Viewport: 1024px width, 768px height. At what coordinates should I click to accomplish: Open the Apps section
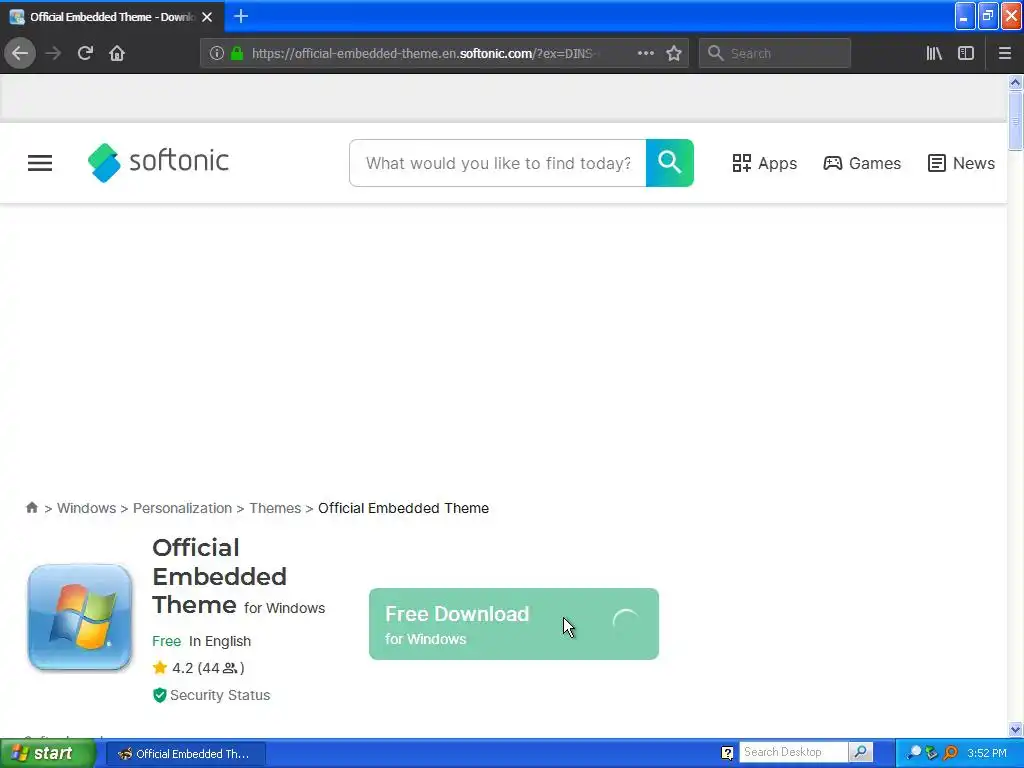coord(765,163)
